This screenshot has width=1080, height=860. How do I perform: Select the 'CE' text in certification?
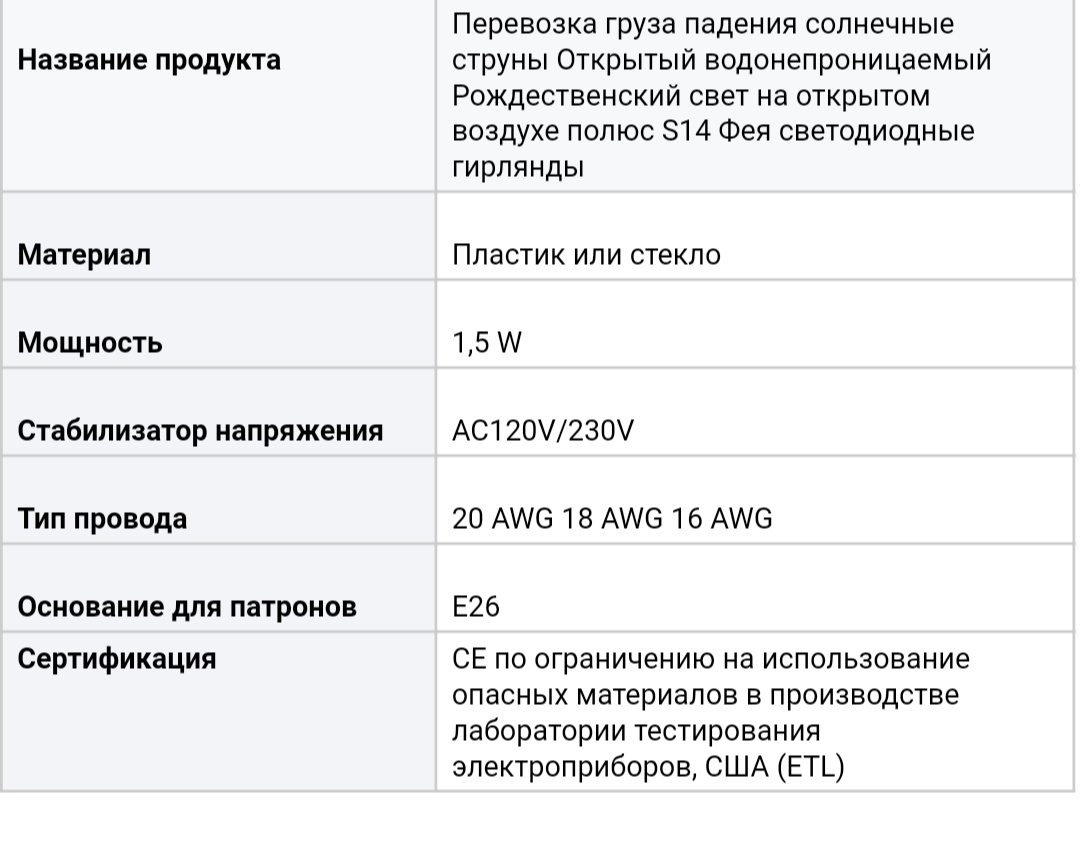pyautogui.click(x=470, y=660)
